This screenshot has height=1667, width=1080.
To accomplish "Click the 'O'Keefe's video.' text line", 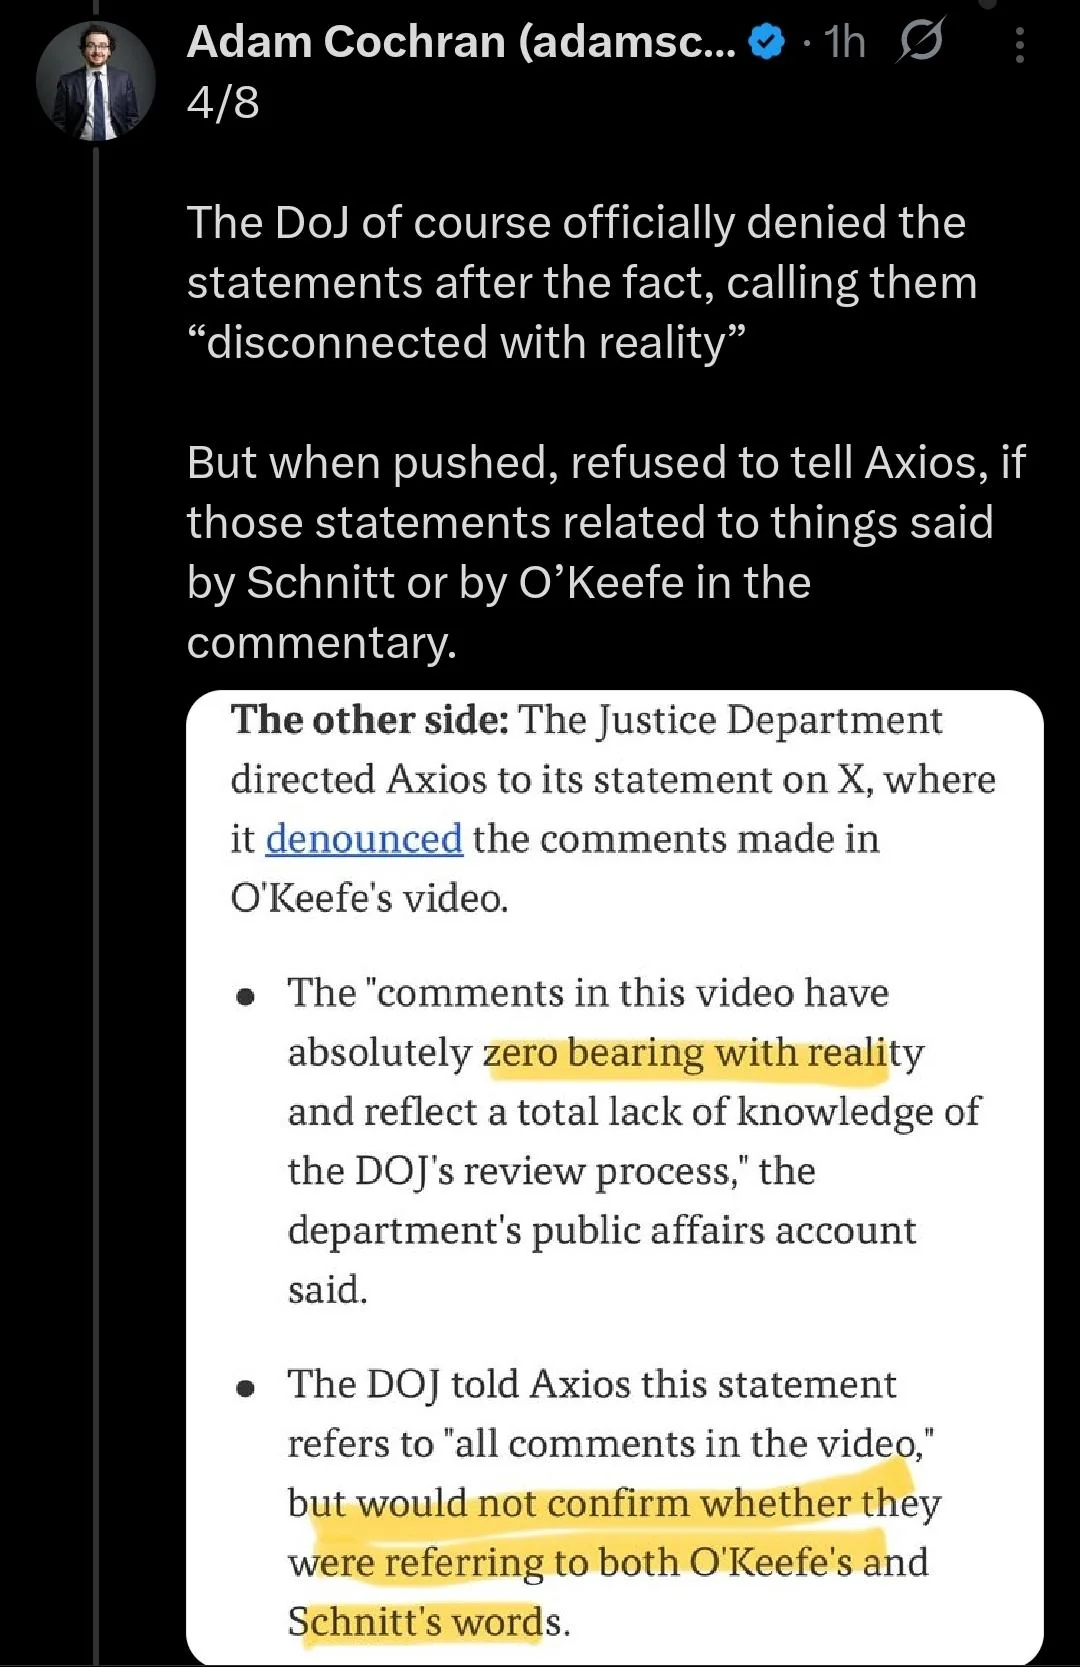I will click(x=370, y=898).
